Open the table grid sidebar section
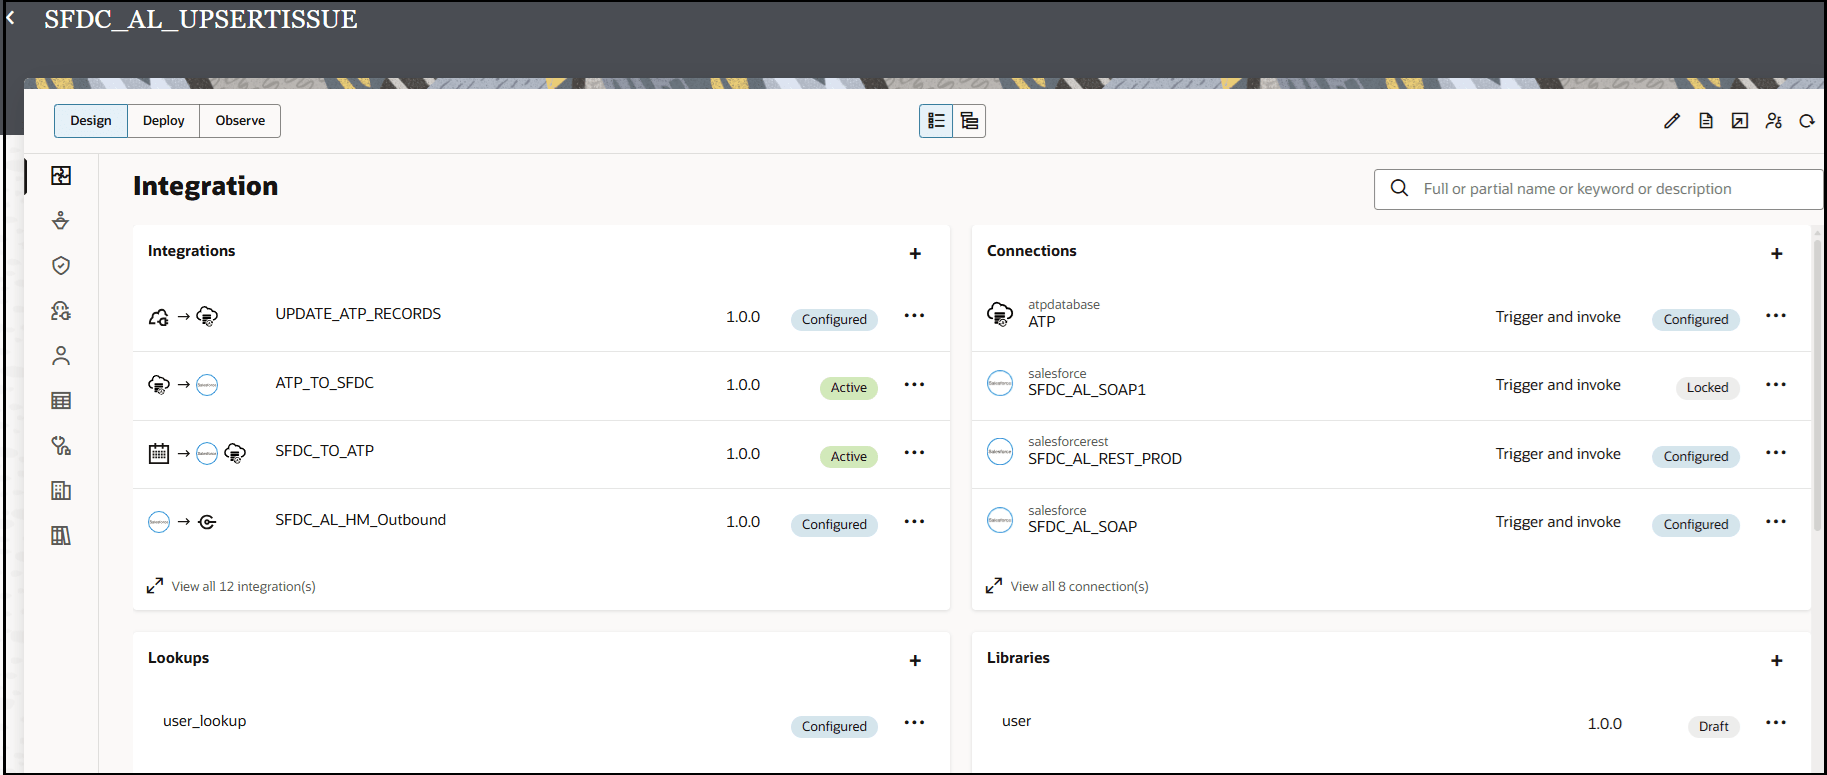This screenshot has width=1827, height=775. 61,400
